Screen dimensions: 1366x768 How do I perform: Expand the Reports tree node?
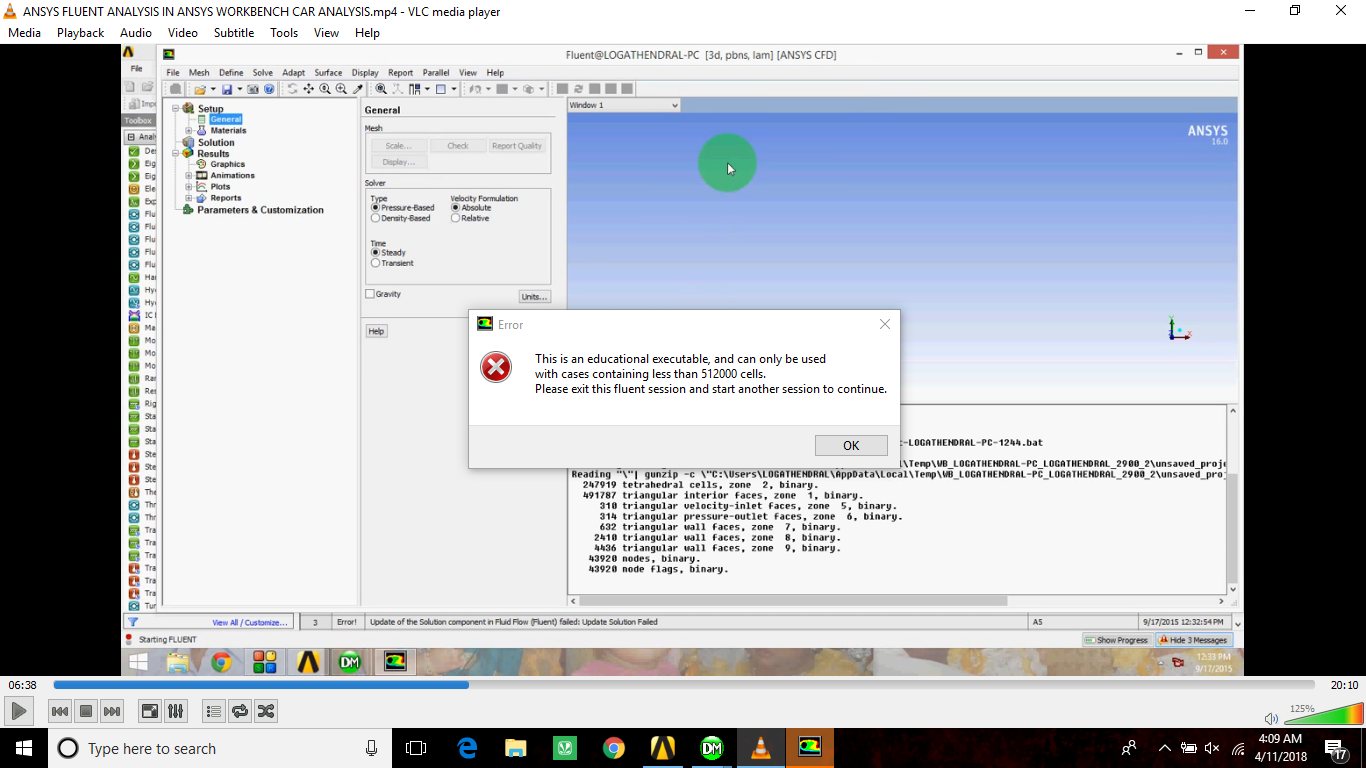188,198
